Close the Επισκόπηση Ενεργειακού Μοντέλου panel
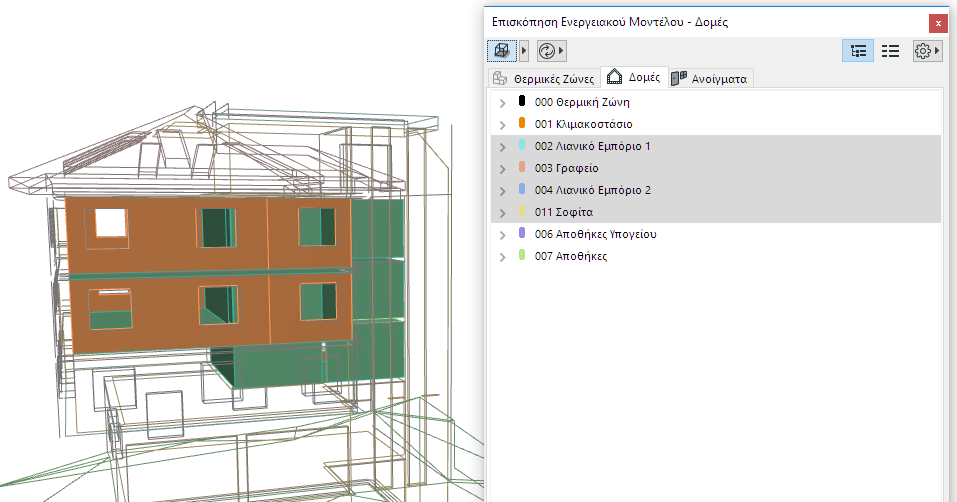The image size is (957, 502). tap(938, 23)
